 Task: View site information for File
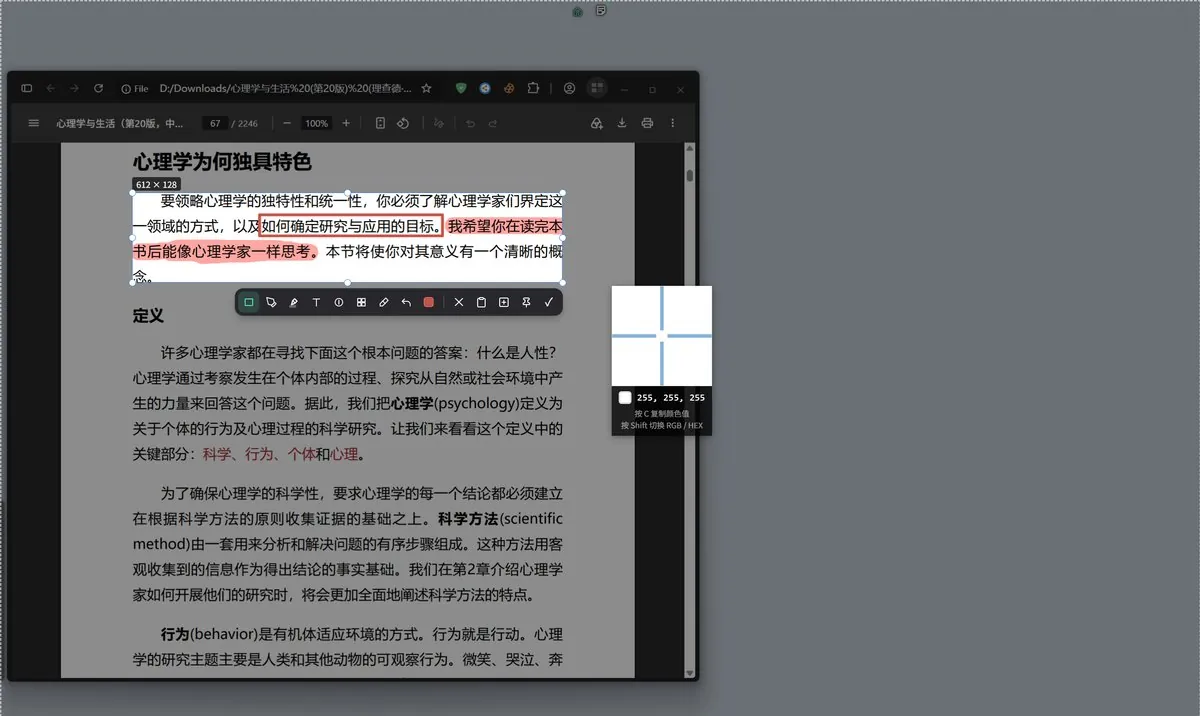(x=135, y=88)
